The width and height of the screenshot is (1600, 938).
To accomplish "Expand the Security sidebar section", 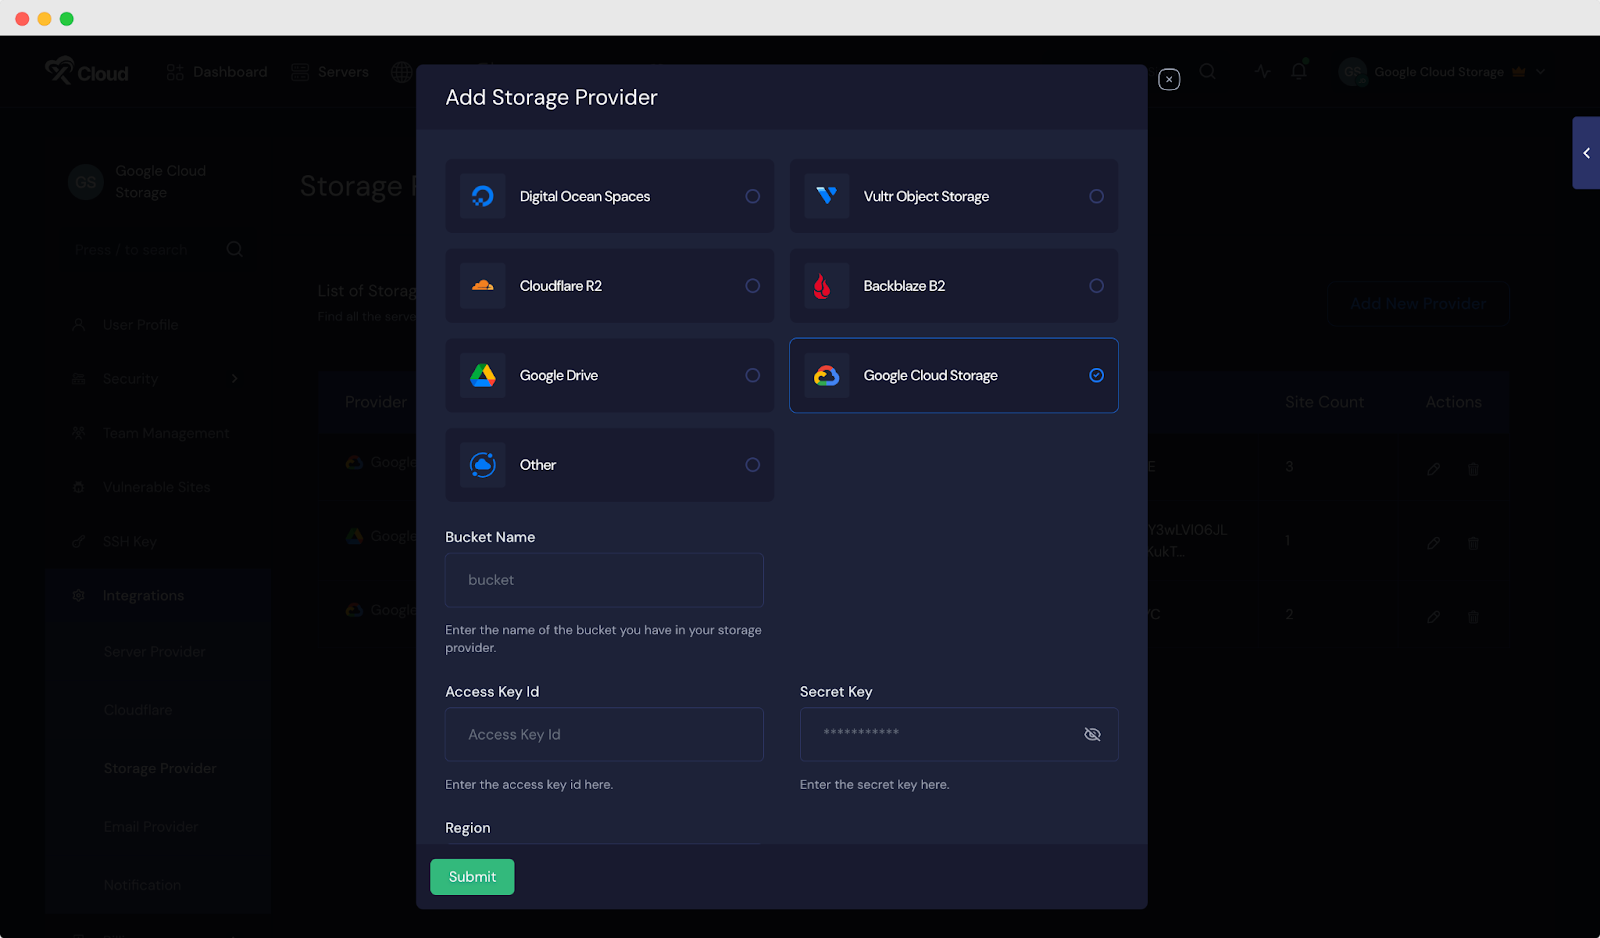I will 234,378.
